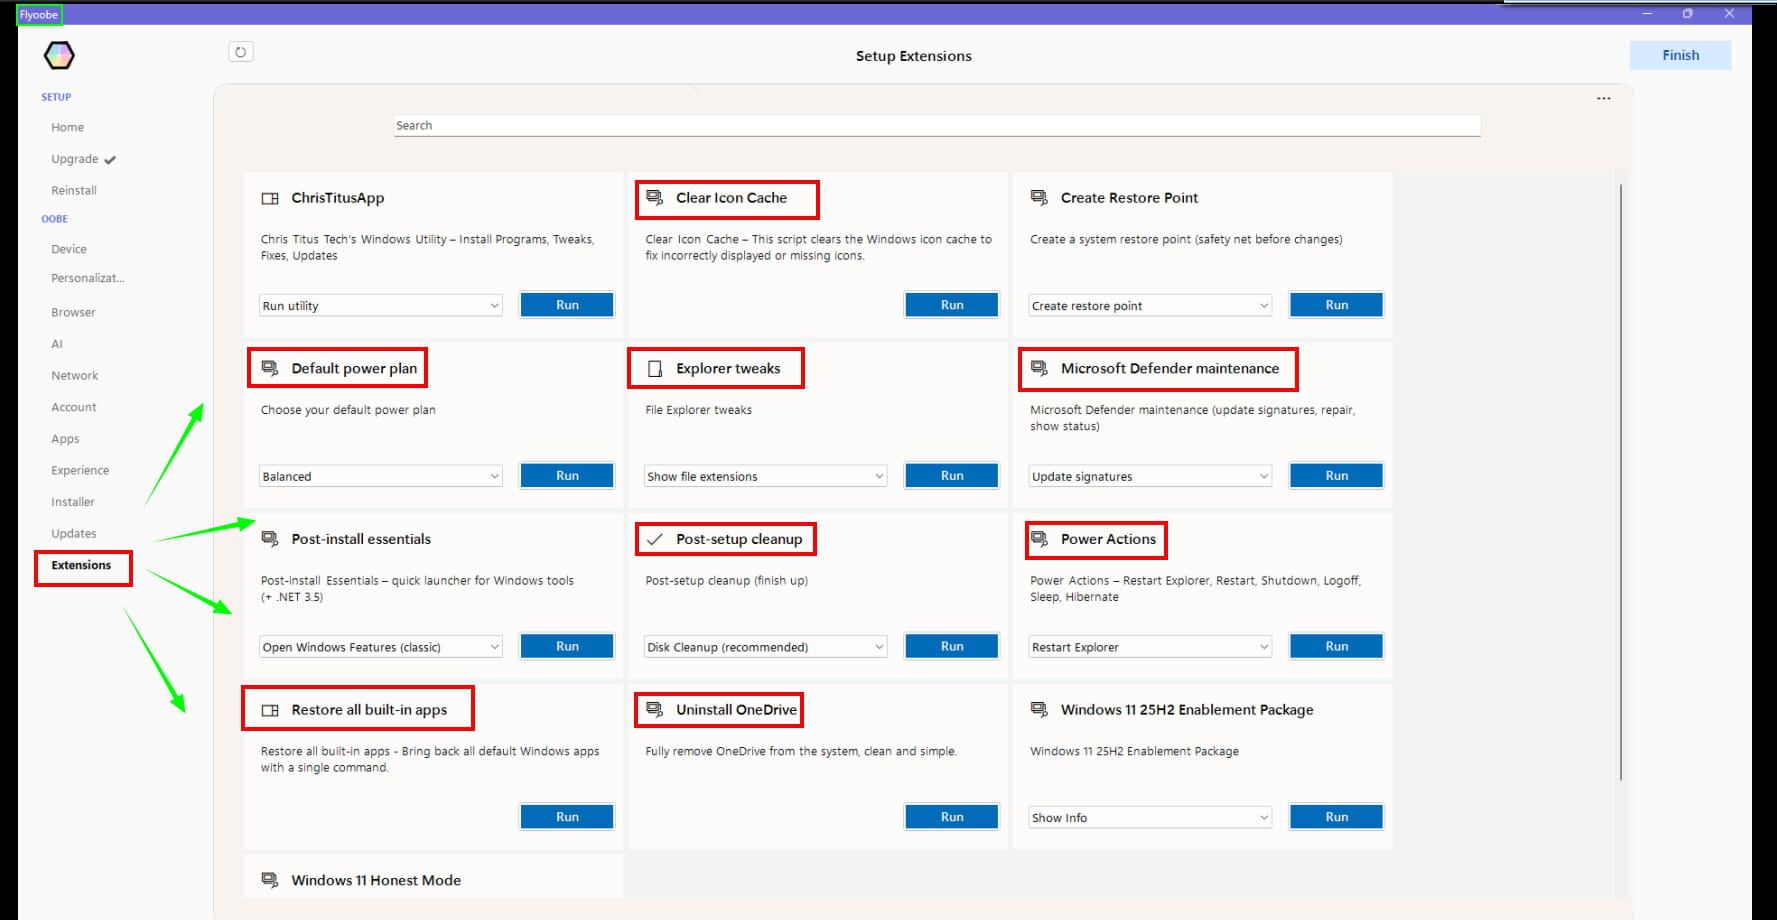The width and height of the screenshot is (1777, 920).
Task: Click the ChrisTitusApp window icon
Action: tap(270, 198)
